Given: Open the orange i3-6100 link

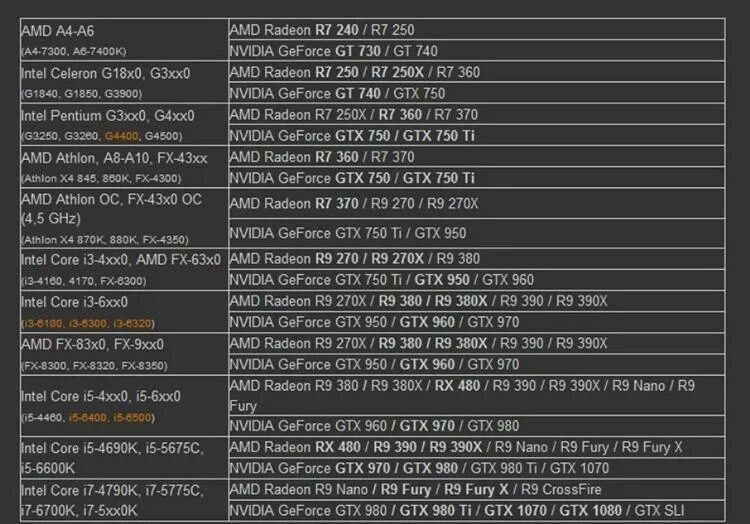Looking at the screenshot, I should 43,324.
